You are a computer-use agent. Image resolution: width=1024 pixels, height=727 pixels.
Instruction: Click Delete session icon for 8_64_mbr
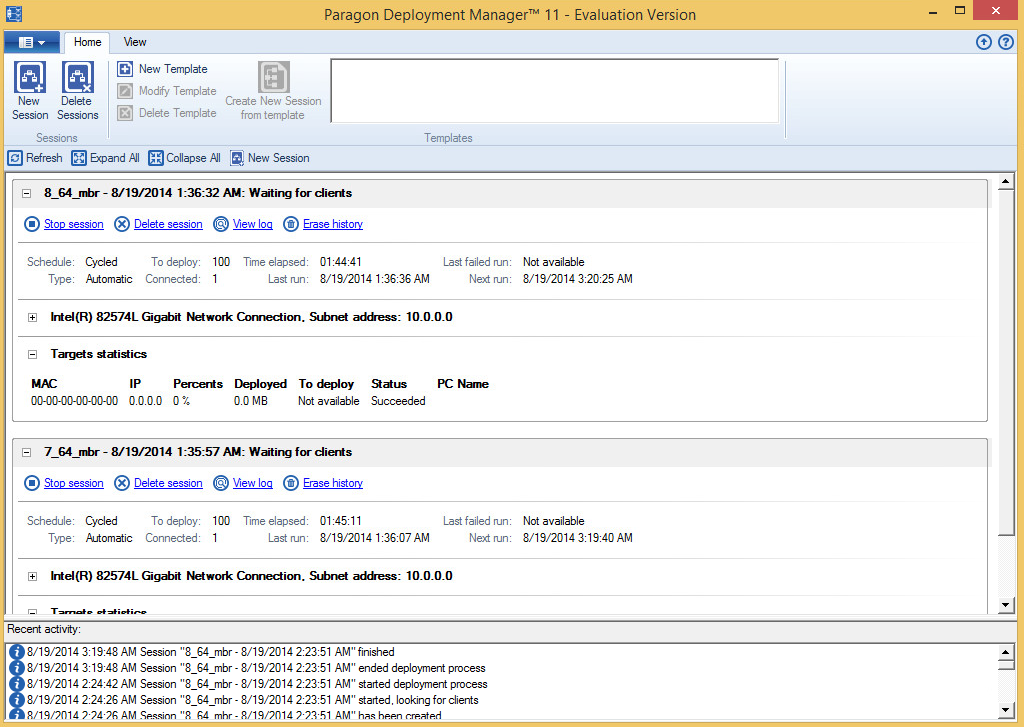pos(122,224)
